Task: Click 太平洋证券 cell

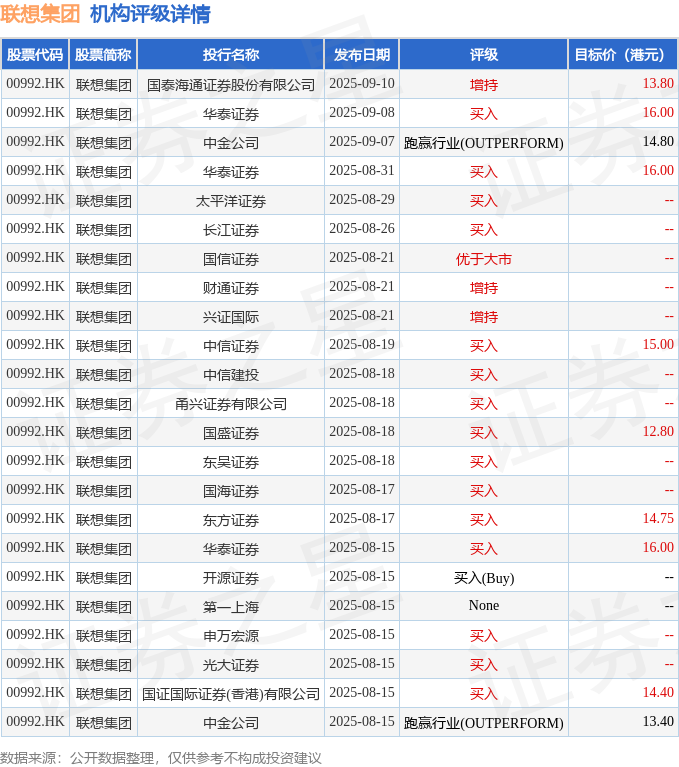Action: 231,201
